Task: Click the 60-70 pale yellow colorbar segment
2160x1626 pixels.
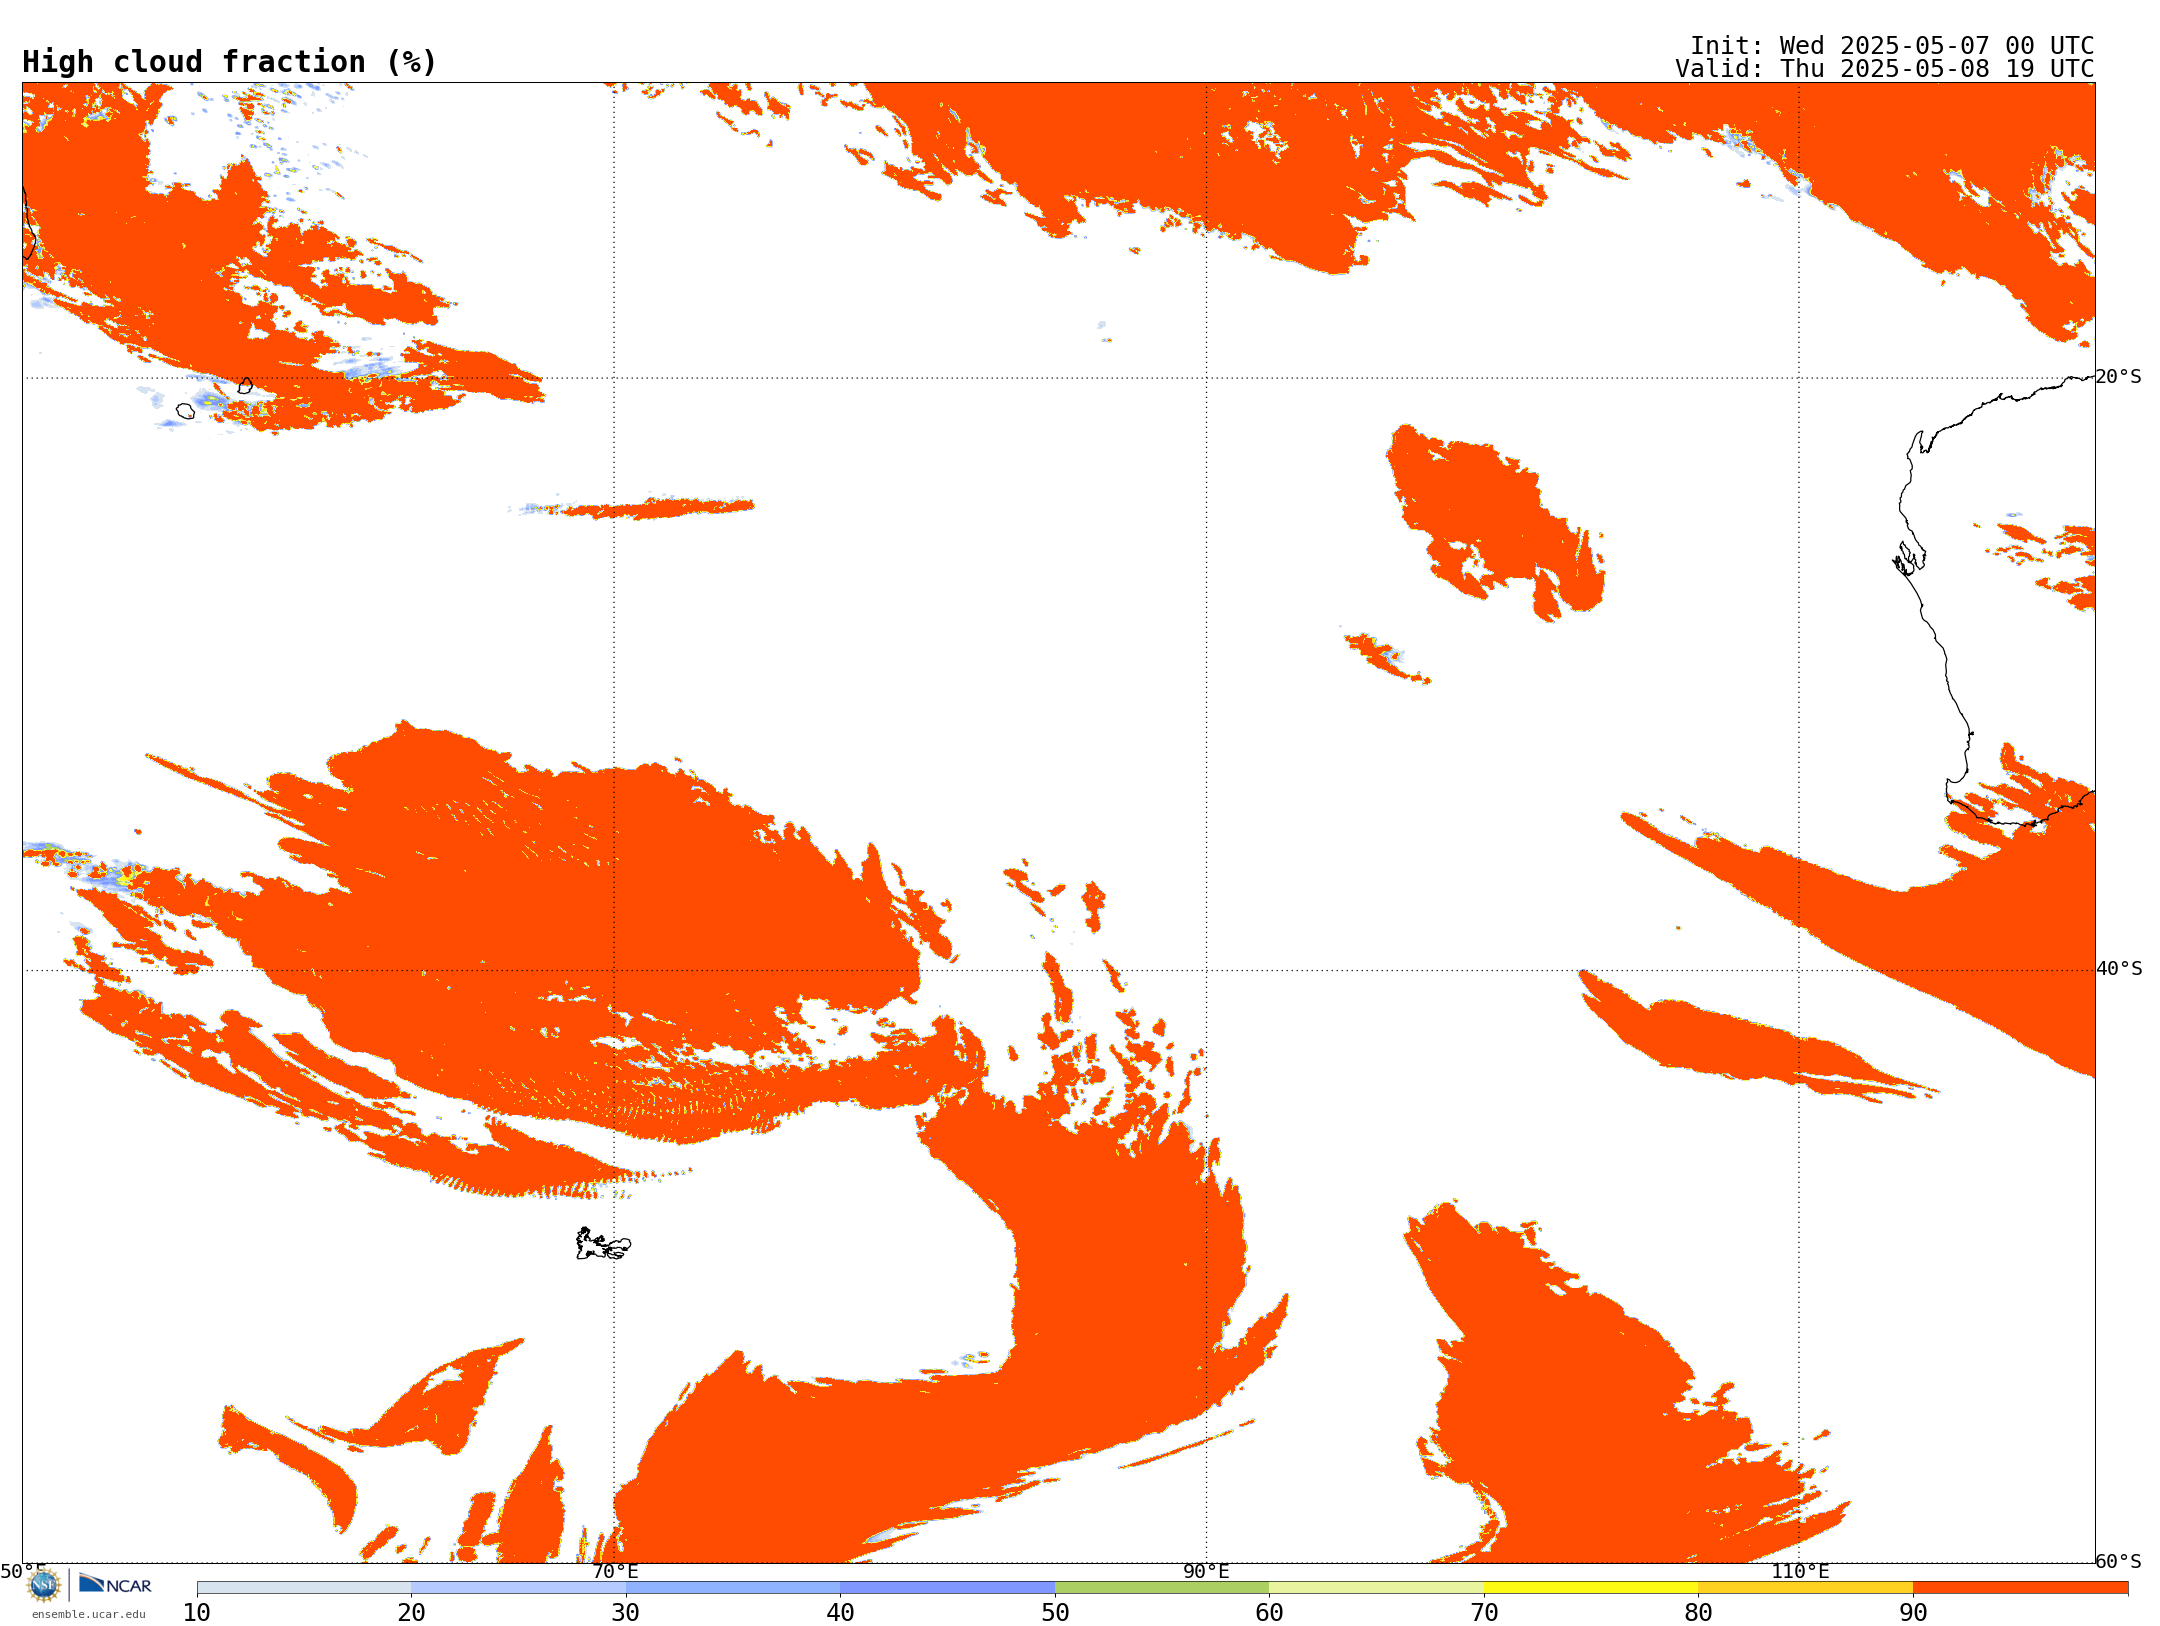Action: 1376,1588
